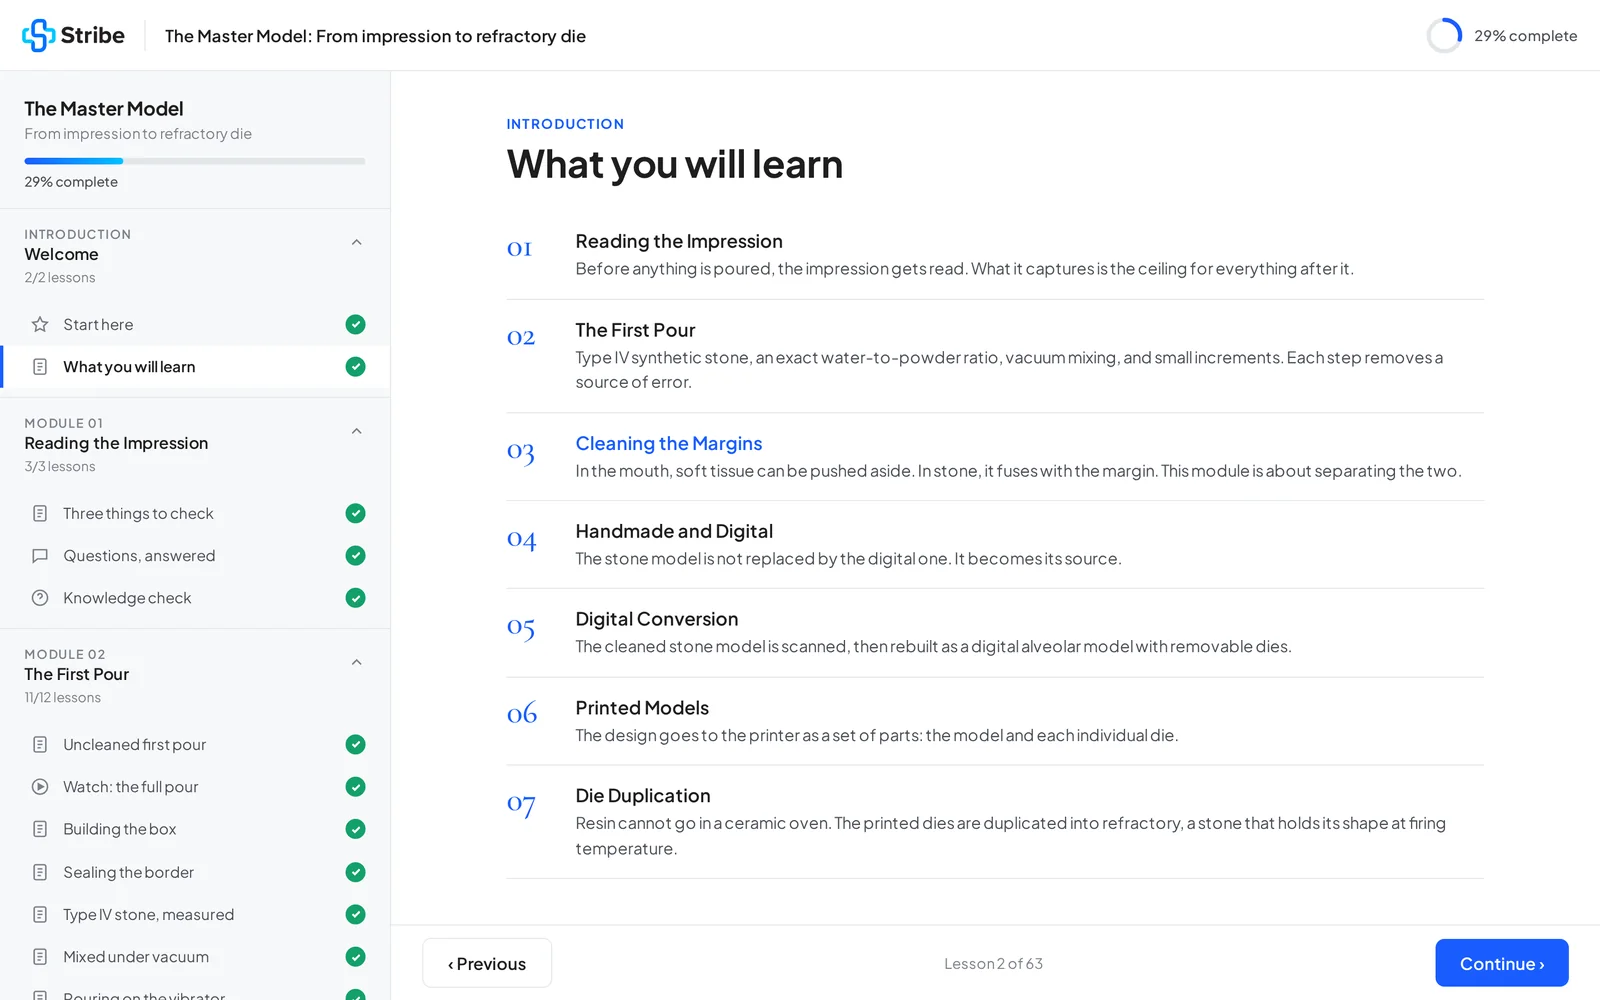1600x1000 pixels.
Task: Click the play icon beside Watch: the full pour
Action: tap(40, 787)
